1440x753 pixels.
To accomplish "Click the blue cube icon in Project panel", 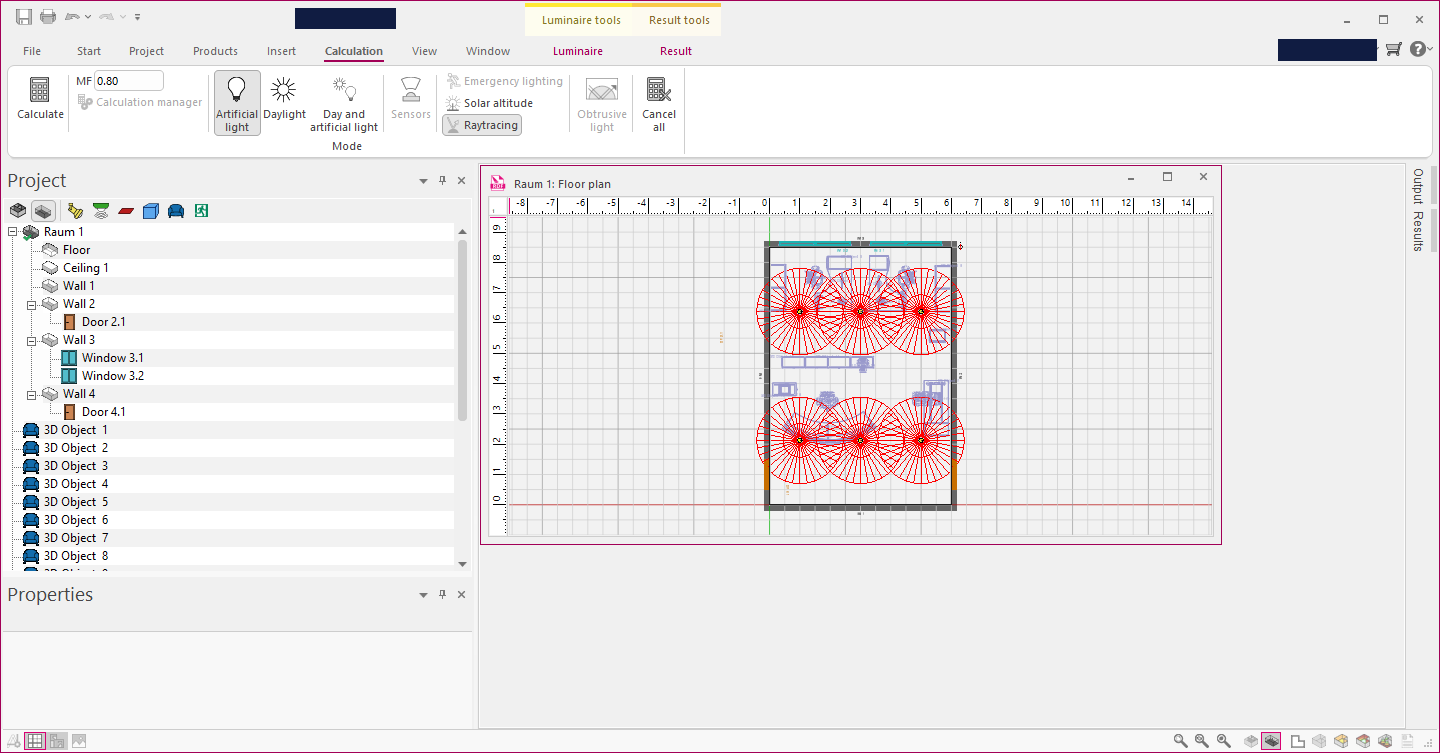I will point(150,210).
